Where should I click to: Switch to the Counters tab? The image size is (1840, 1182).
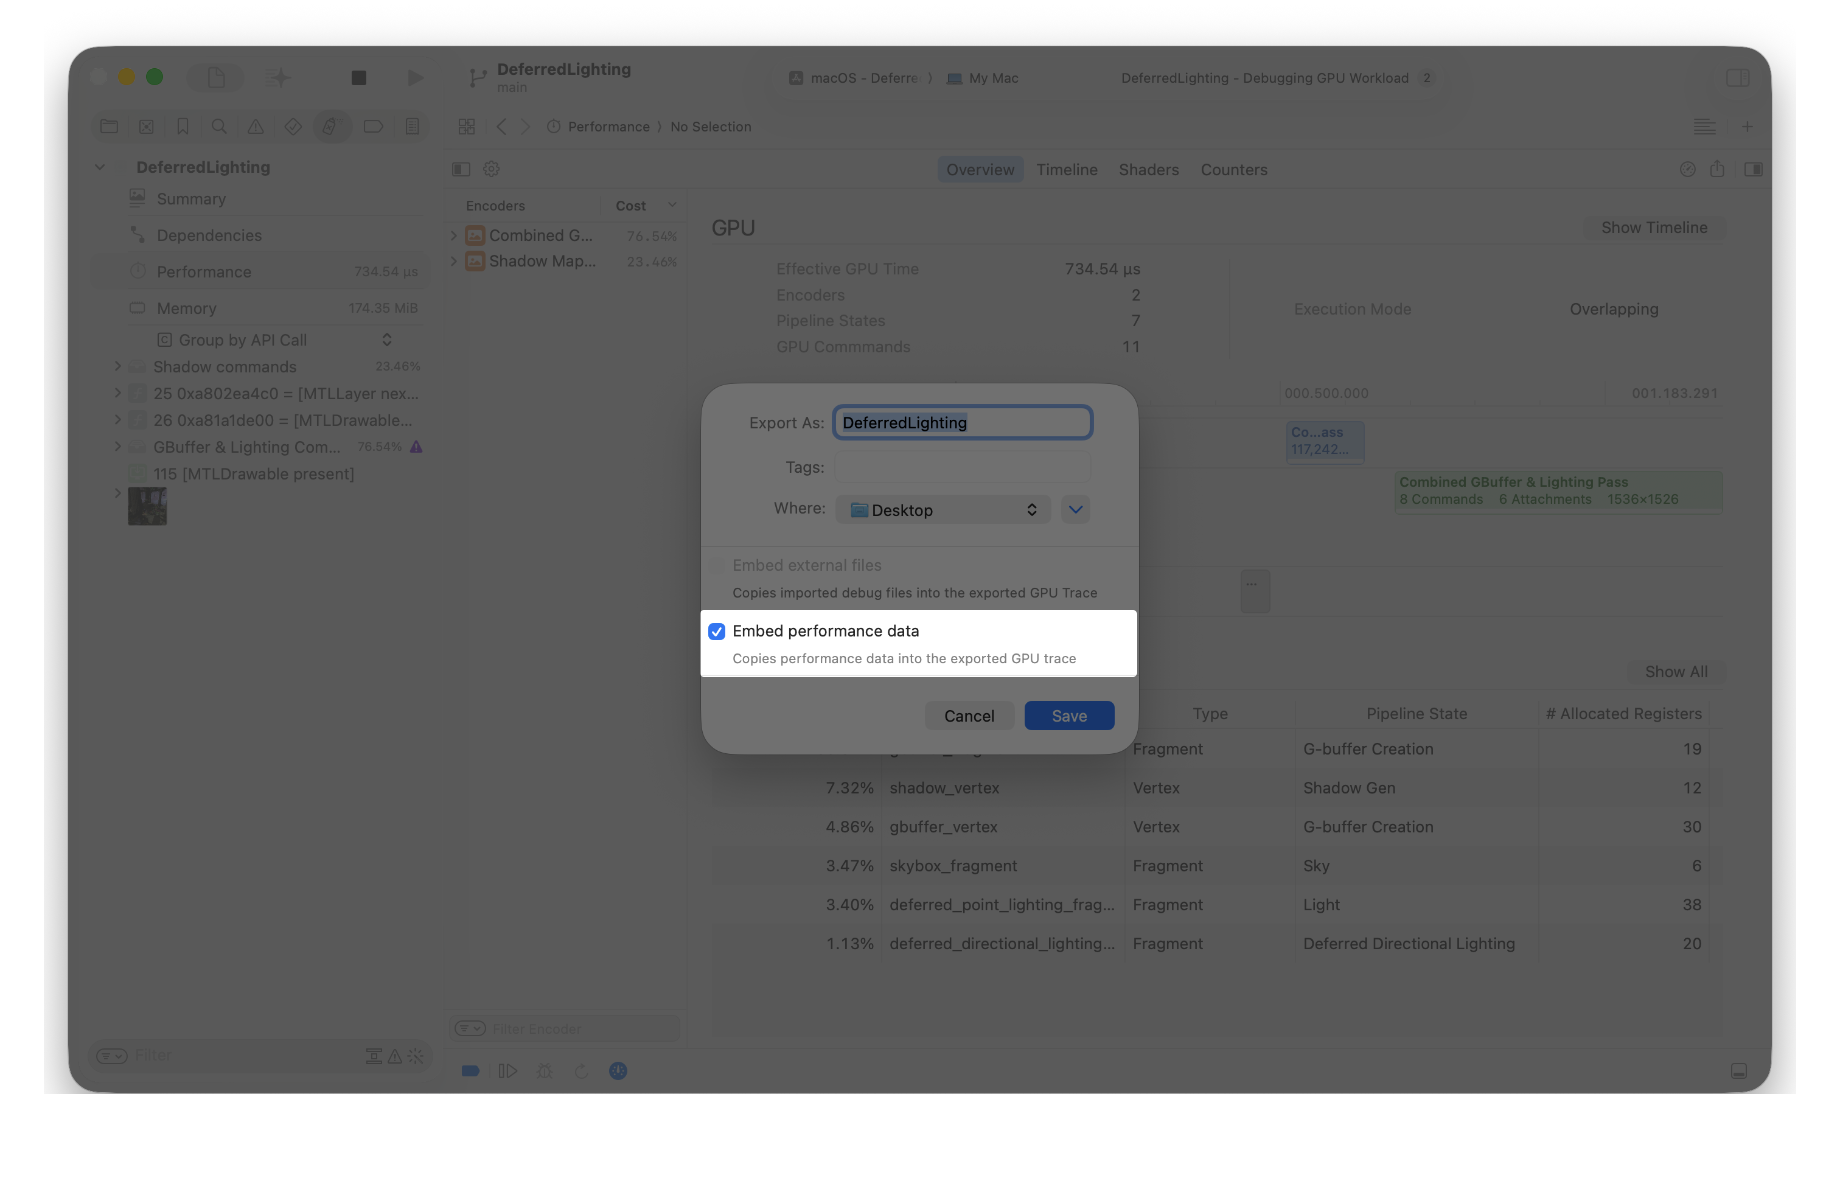pos(1233,169)
